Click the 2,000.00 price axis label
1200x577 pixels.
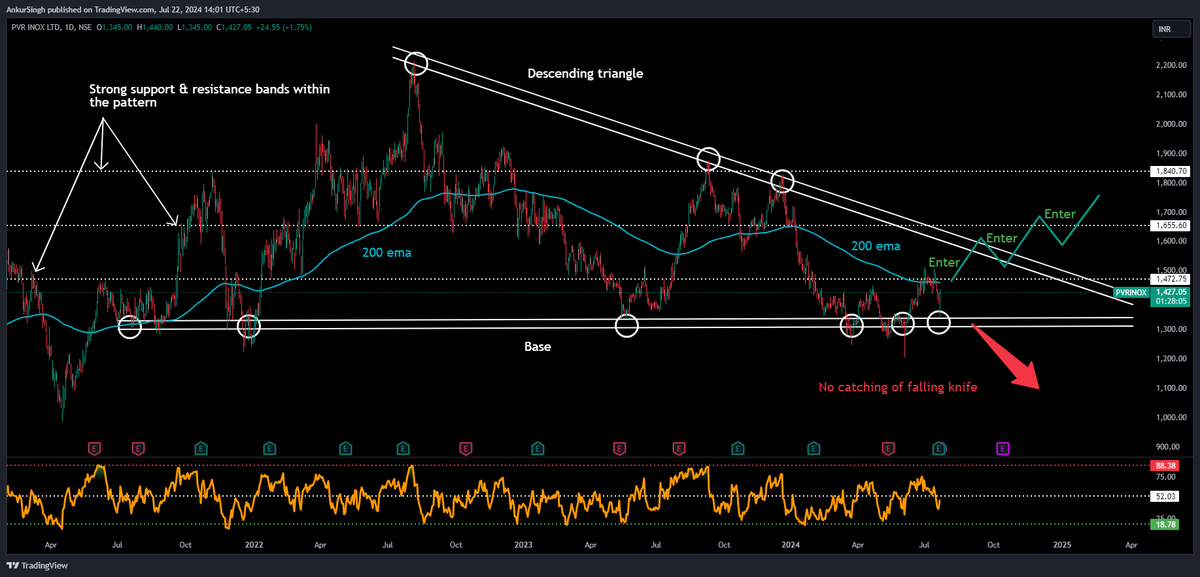pyautogui.click(x=1171, y=124)
